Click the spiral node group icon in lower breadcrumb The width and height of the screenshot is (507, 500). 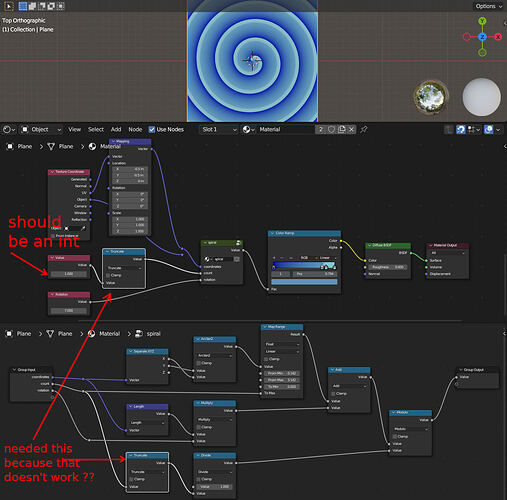coord(139,334)
